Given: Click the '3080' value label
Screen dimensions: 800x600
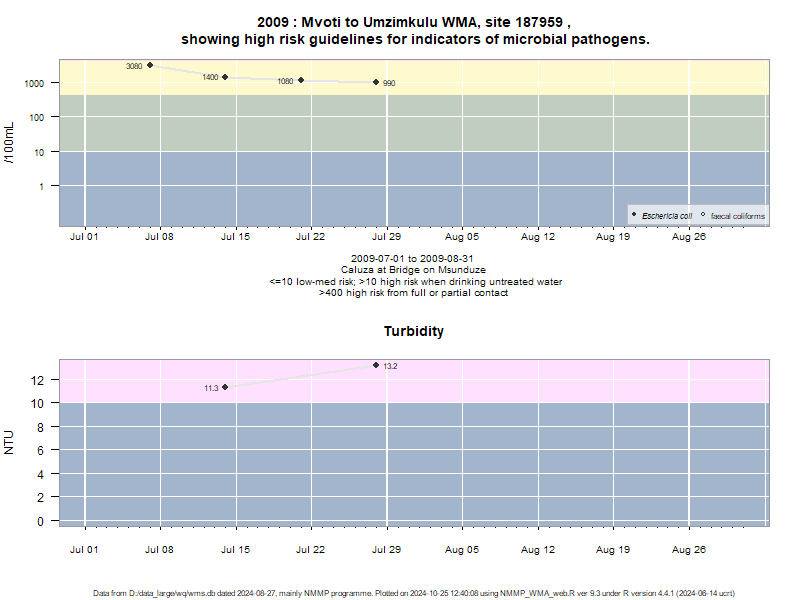Looking at the screenshot, I should [x=134, y=66].
